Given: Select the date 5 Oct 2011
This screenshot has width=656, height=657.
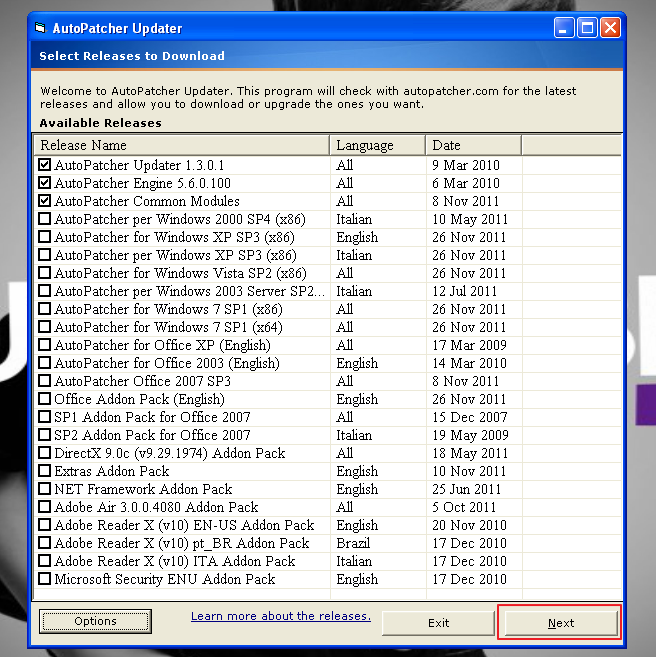Looking at the screenshot, I should 464,507.
